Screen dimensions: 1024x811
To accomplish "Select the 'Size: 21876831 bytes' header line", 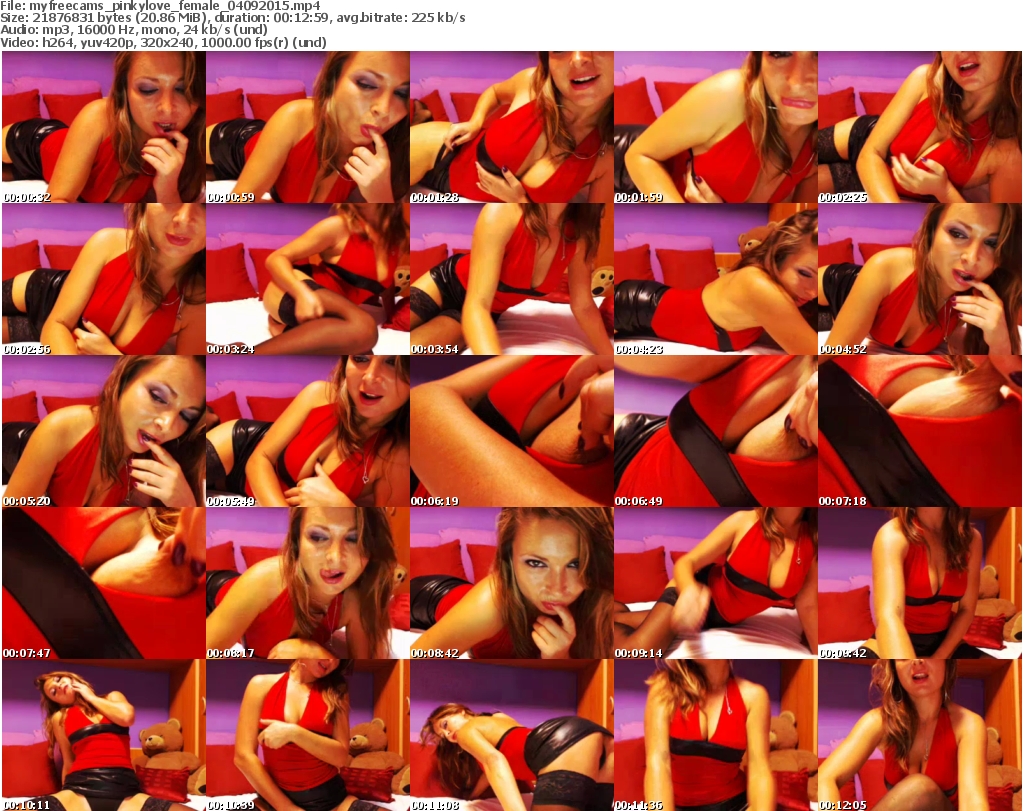I will [232, 18].
